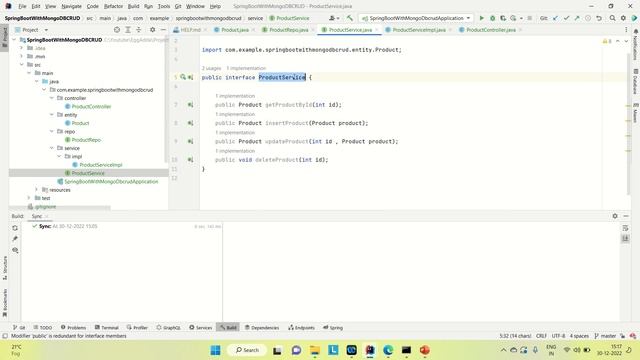The width and height of the screenshot is (640, 360).
Task: Collapse the service package node
Action: pyautogui.click(x=52, y=148)
